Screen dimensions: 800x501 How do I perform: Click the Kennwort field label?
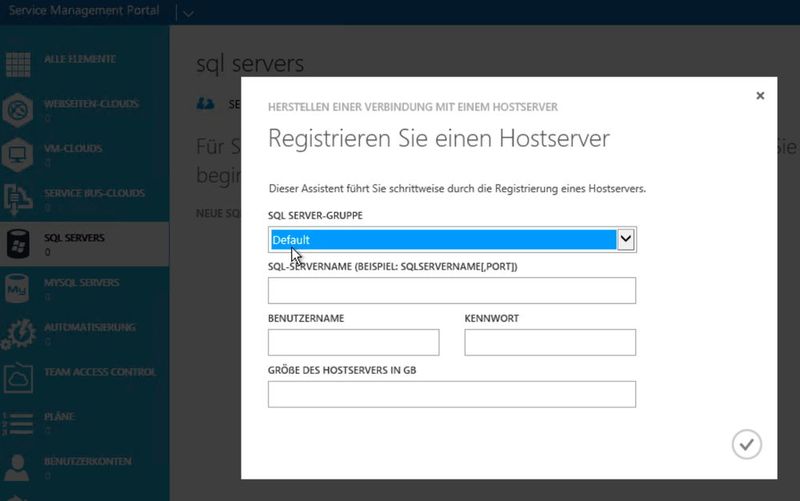pyautogui.click(x=491, y=318)
